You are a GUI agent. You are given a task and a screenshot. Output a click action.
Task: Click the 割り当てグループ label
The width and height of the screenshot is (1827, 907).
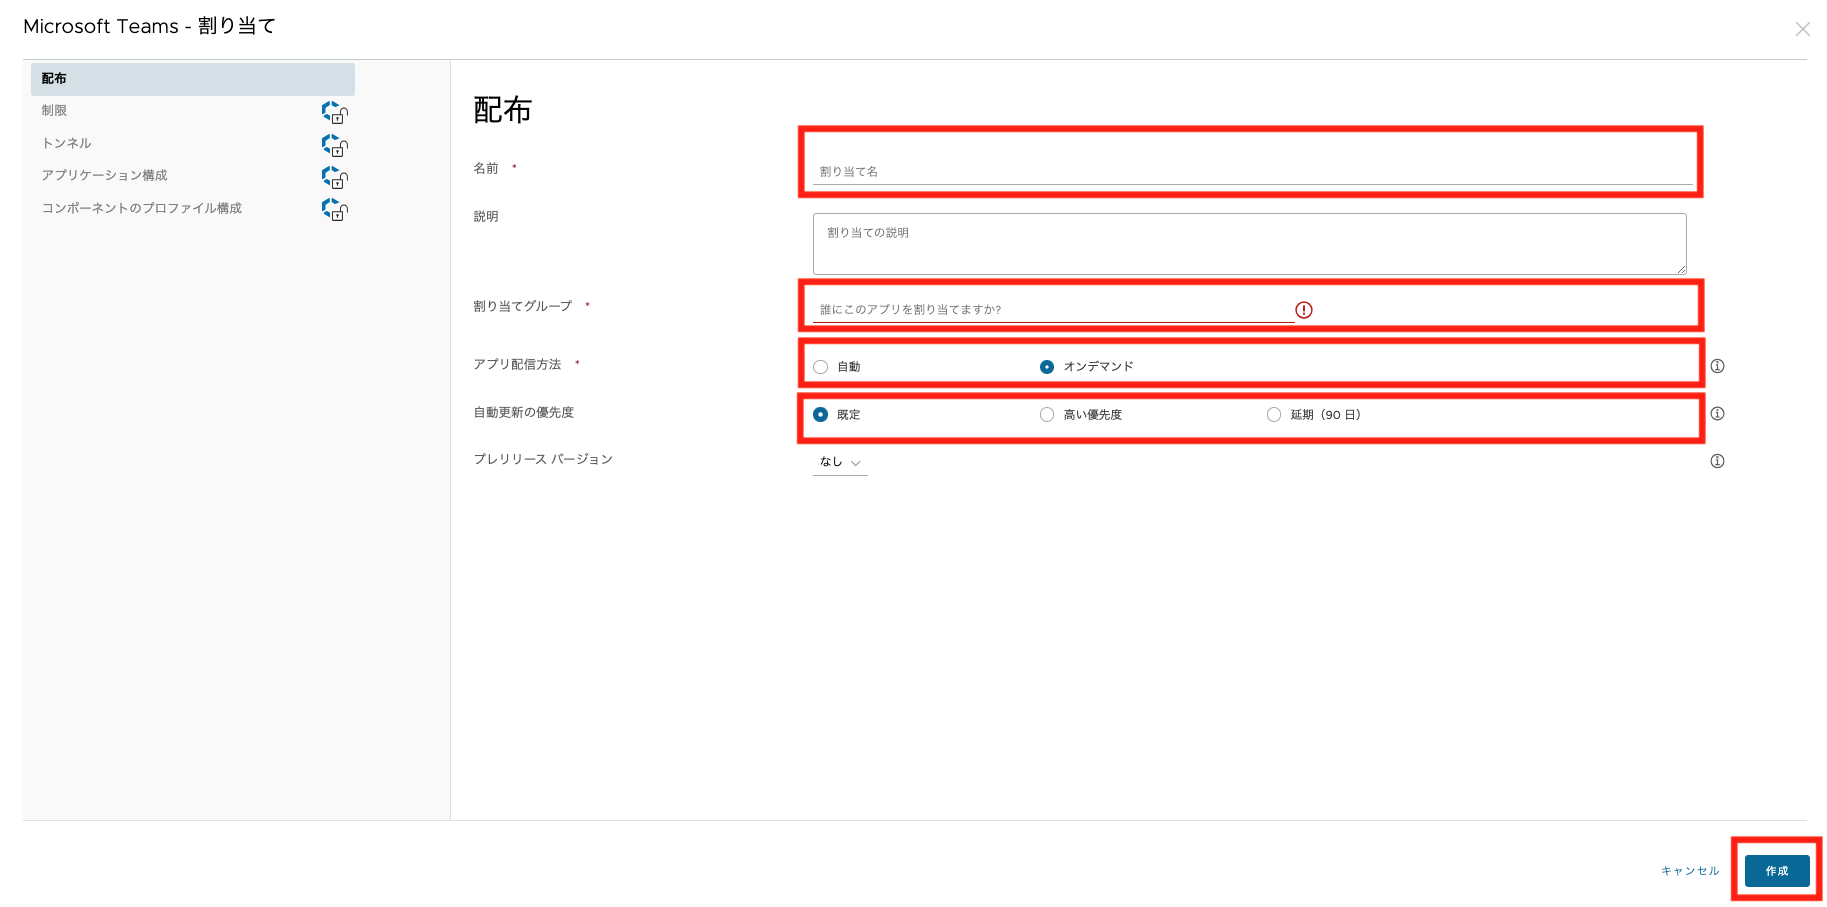[x=522, y=306]
